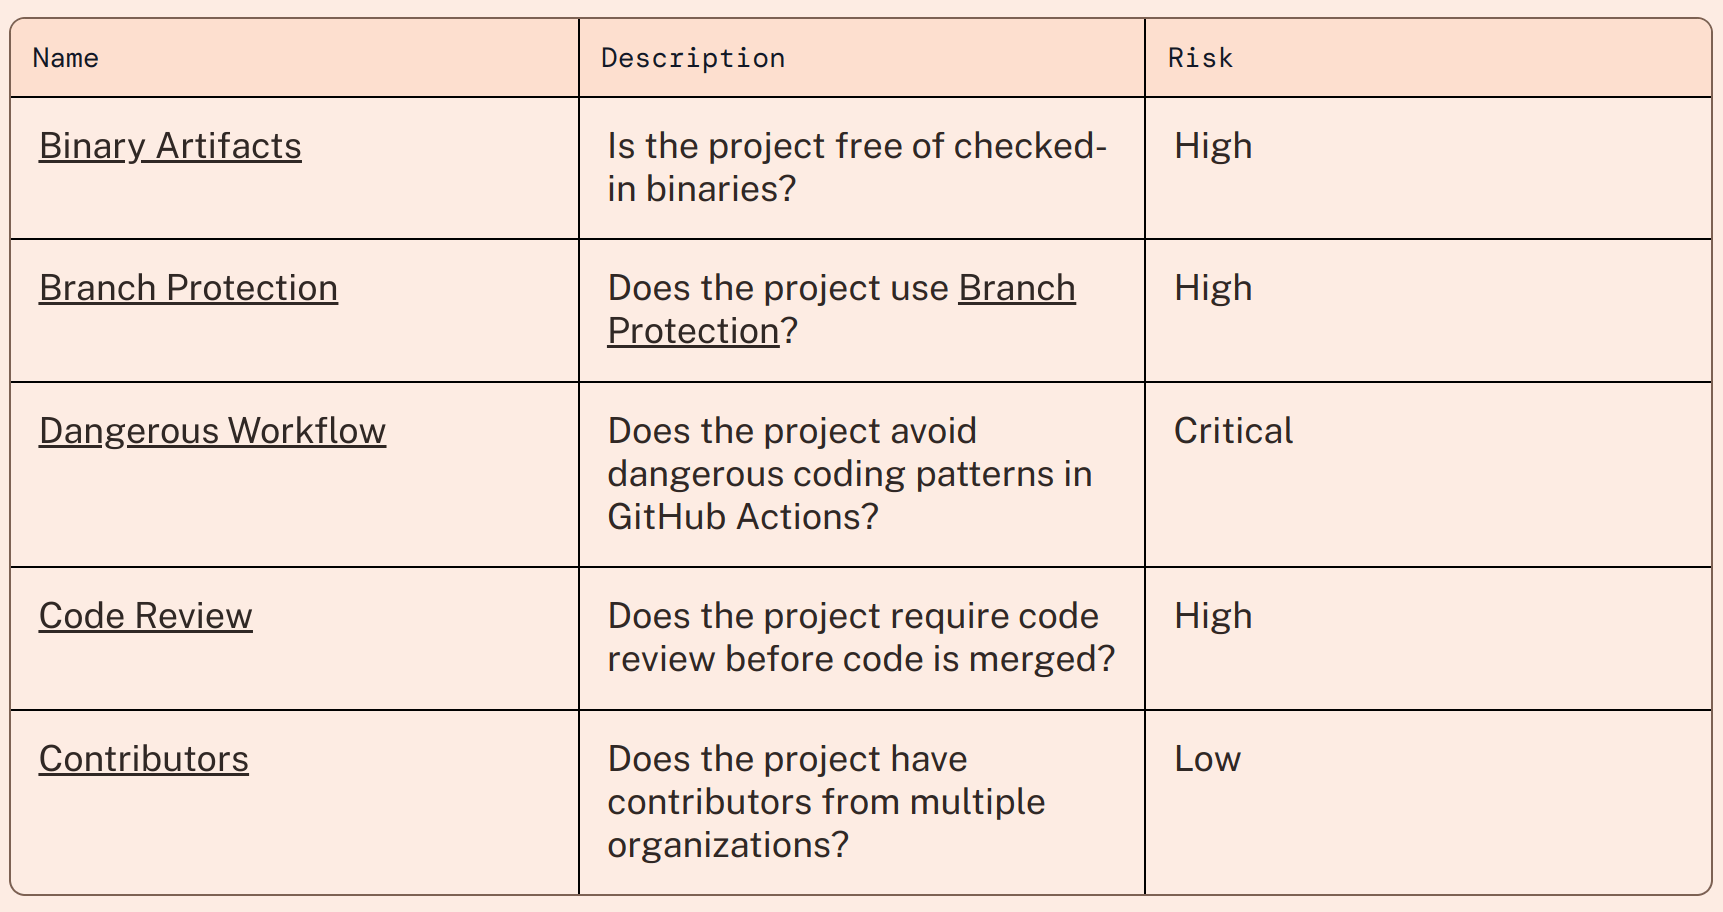Click the High risk value for Binary Artifacts
Image resolution: width=1723 pixels, height=912 pixels.
click(x=1212, y=146)
